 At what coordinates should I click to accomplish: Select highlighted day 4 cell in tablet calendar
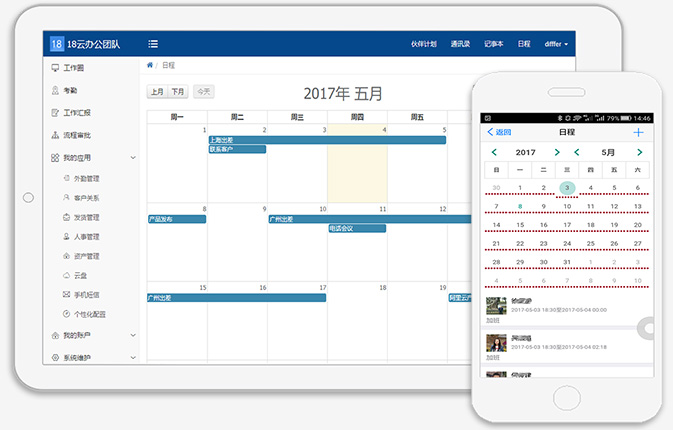pos(358,164)
